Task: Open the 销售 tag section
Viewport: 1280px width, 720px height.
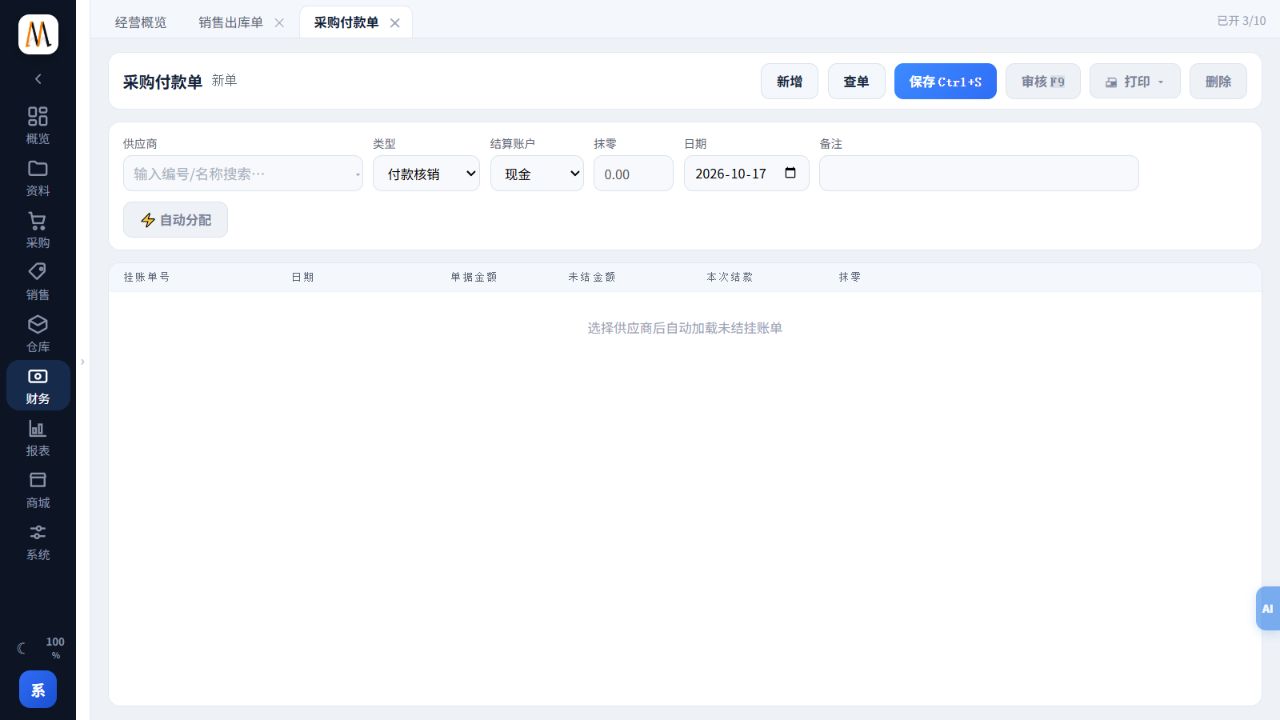Action: click(38, 282)
